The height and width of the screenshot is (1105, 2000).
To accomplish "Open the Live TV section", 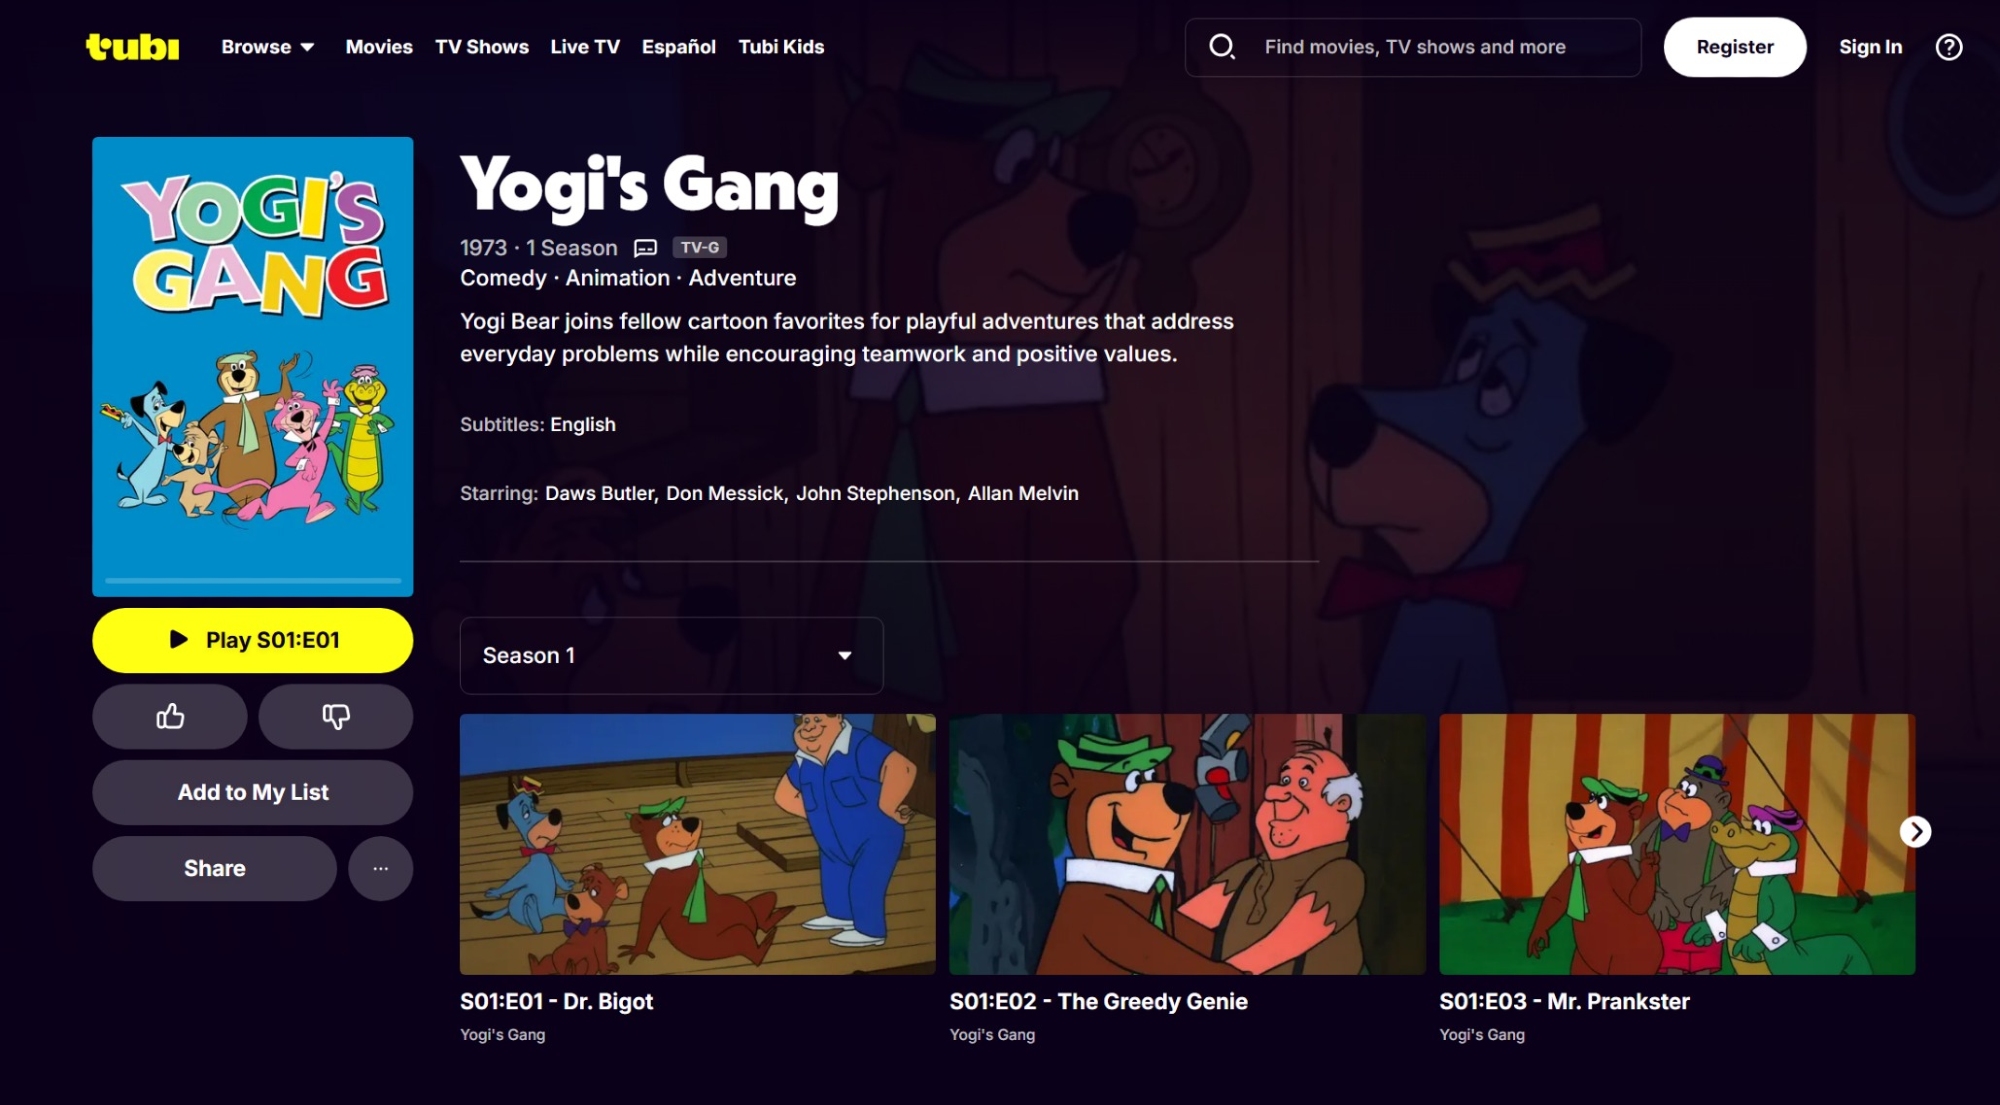I will point(585,47).
